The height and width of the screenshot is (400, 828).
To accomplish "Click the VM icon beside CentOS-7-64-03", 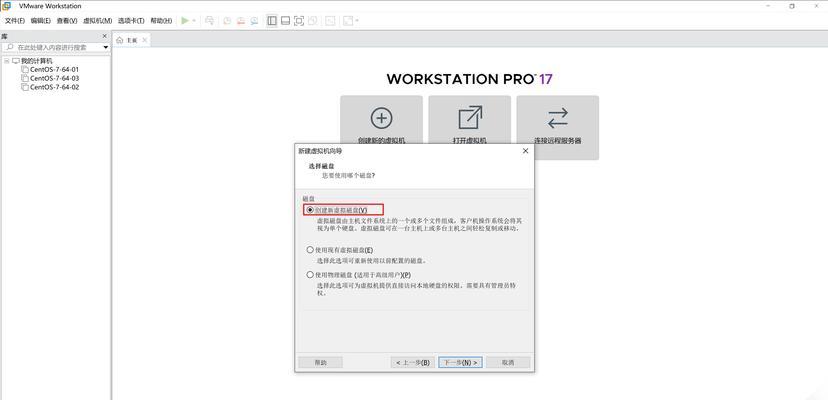I will click(25, 78).
